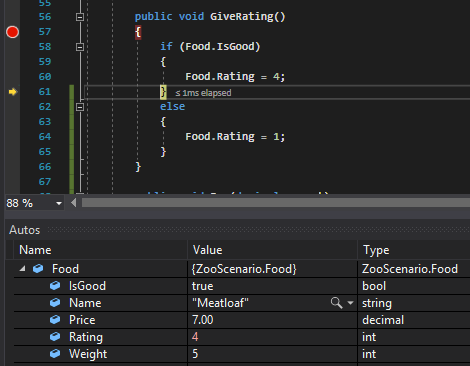Click the horizontal scrollbar left arrow
This screenshot has width=470, height=366.
pyautogui.click(x=74, y=203)
